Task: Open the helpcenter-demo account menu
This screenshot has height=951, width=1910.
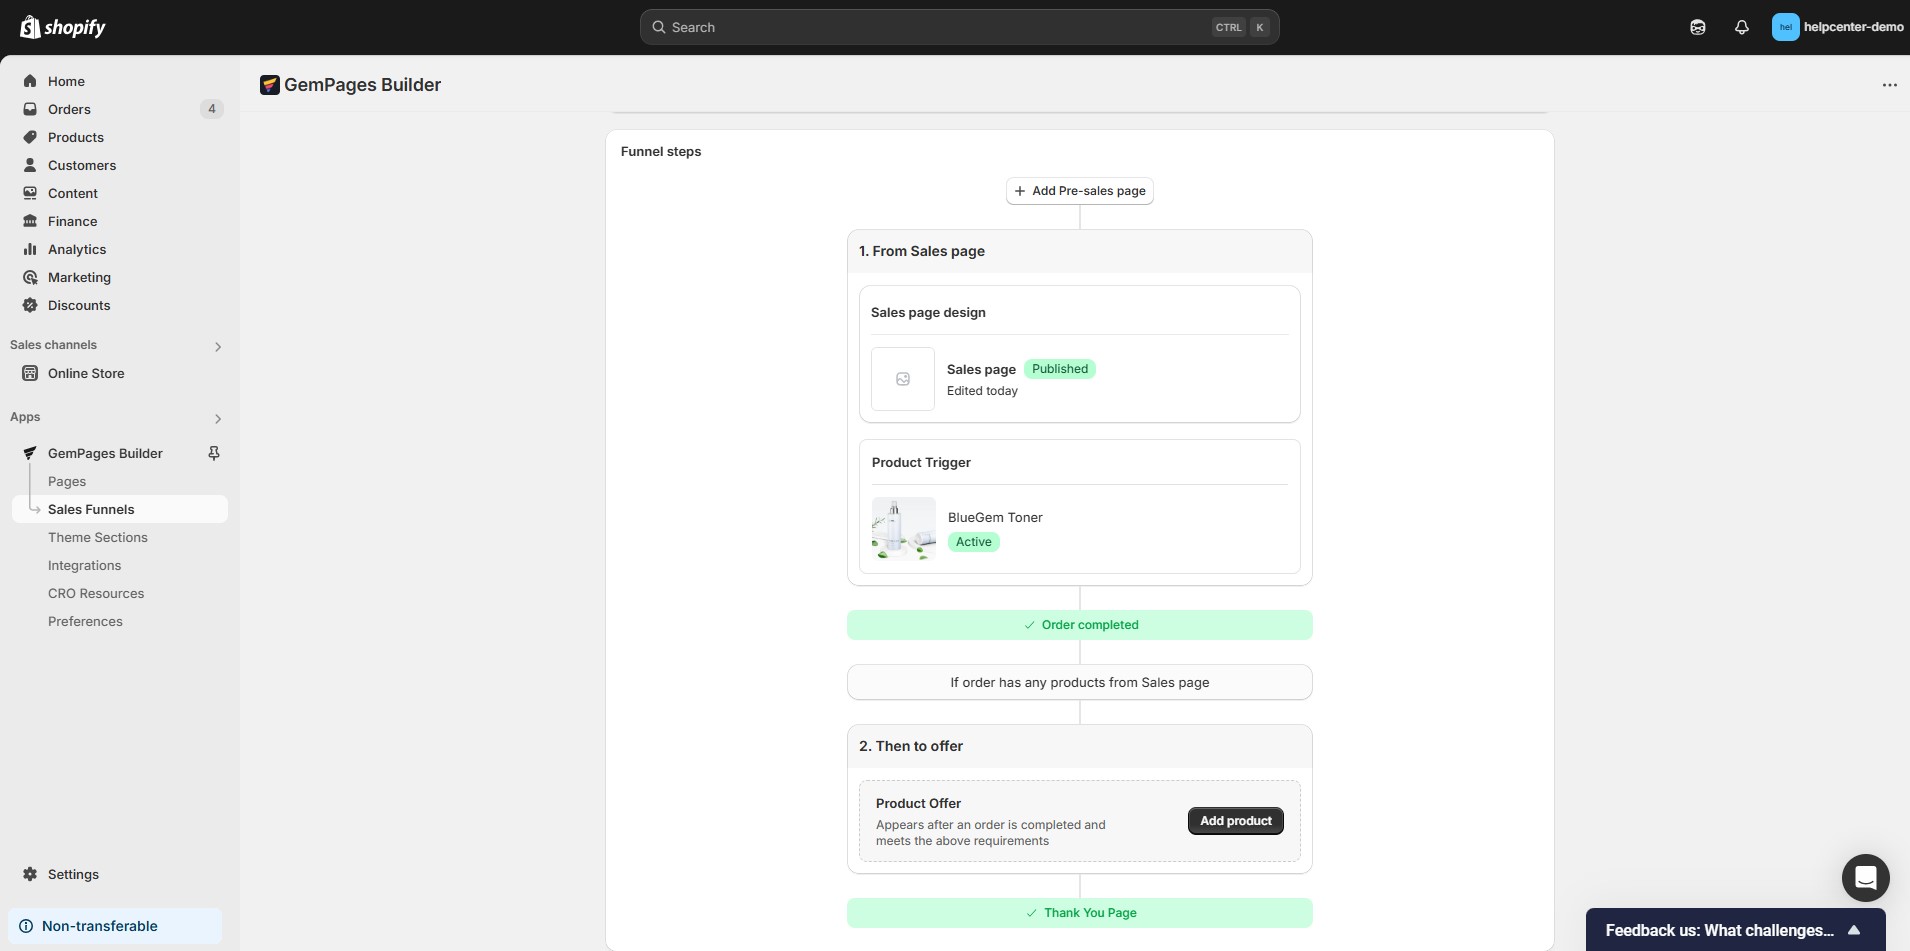Action: pyautogui.click(x=1837, y=27)
